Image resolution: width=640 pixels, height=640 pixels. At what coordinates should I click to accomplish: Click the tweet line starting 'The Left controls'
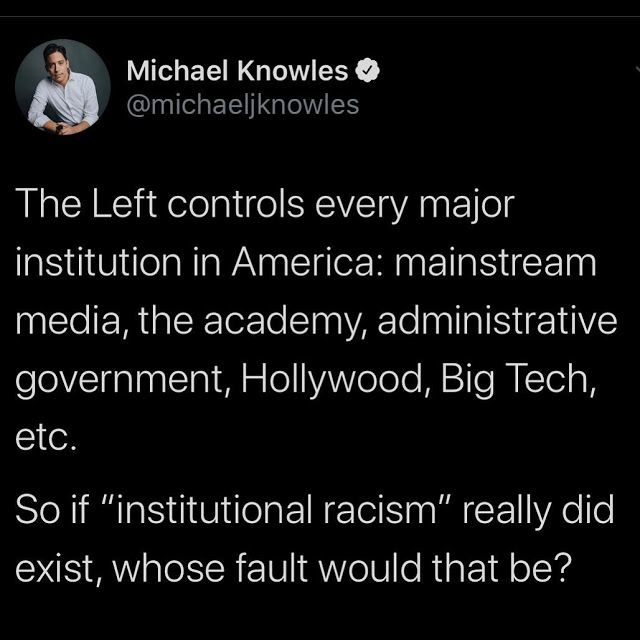click(x=264, y=206)
